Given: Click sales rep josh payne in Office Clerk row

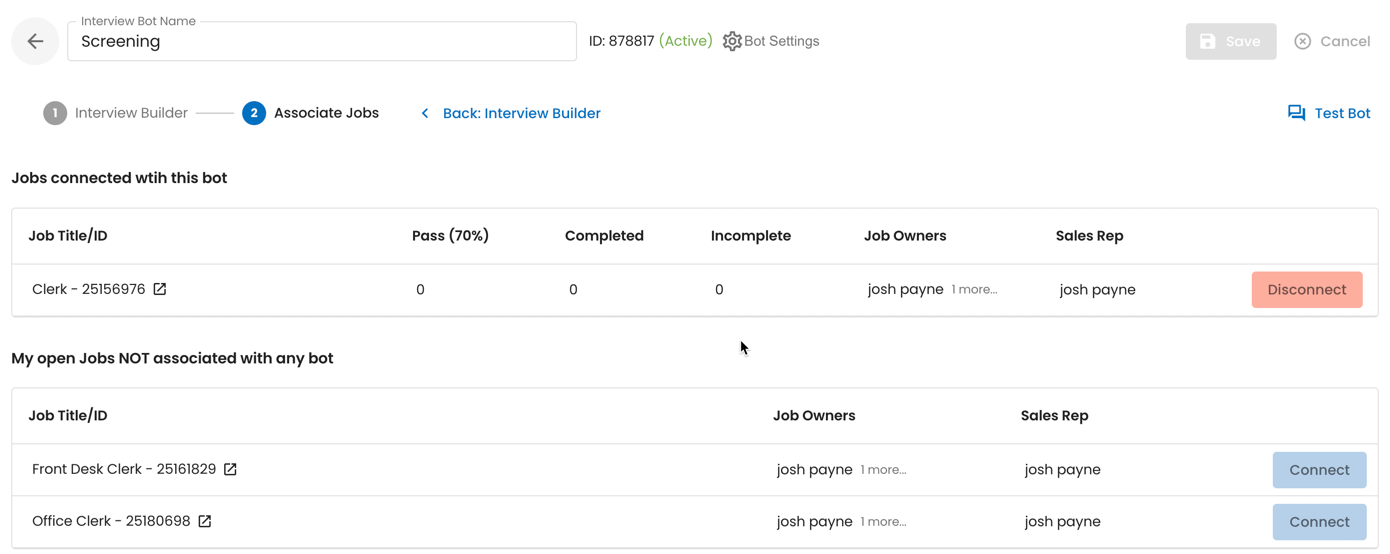Looking at the screenshot, I should coord(1062,521).
